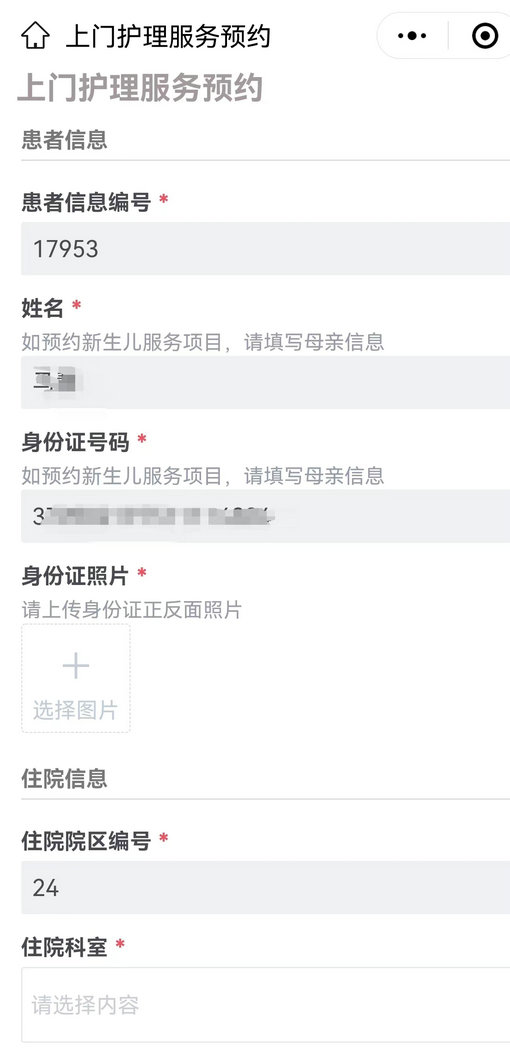Select the 患者信息 section header

point(64,140)
